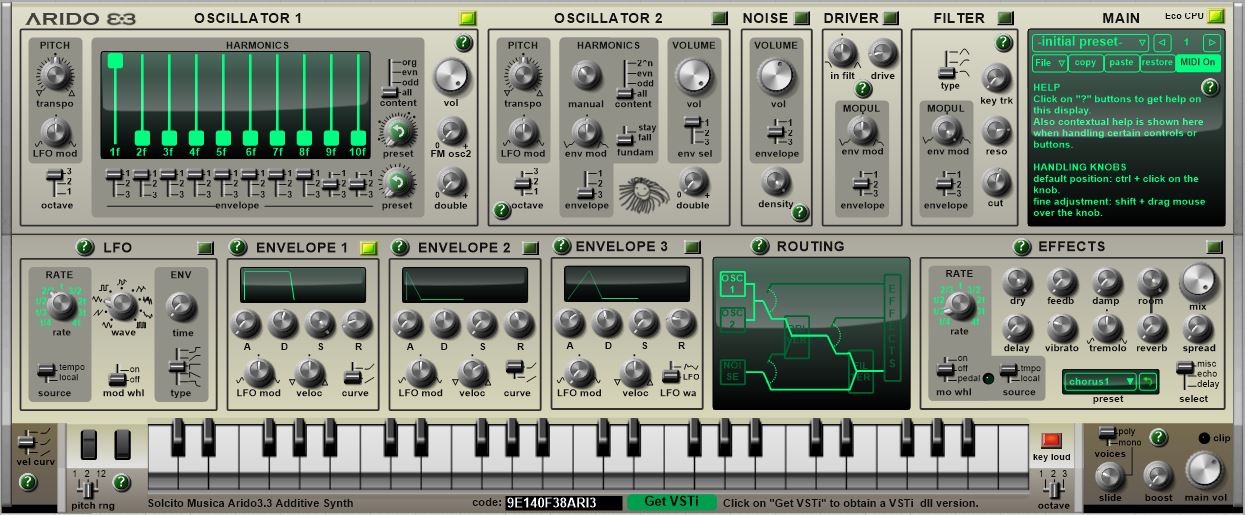Enable the Driver section LED

pyautogui.click(x=891, y=18)
